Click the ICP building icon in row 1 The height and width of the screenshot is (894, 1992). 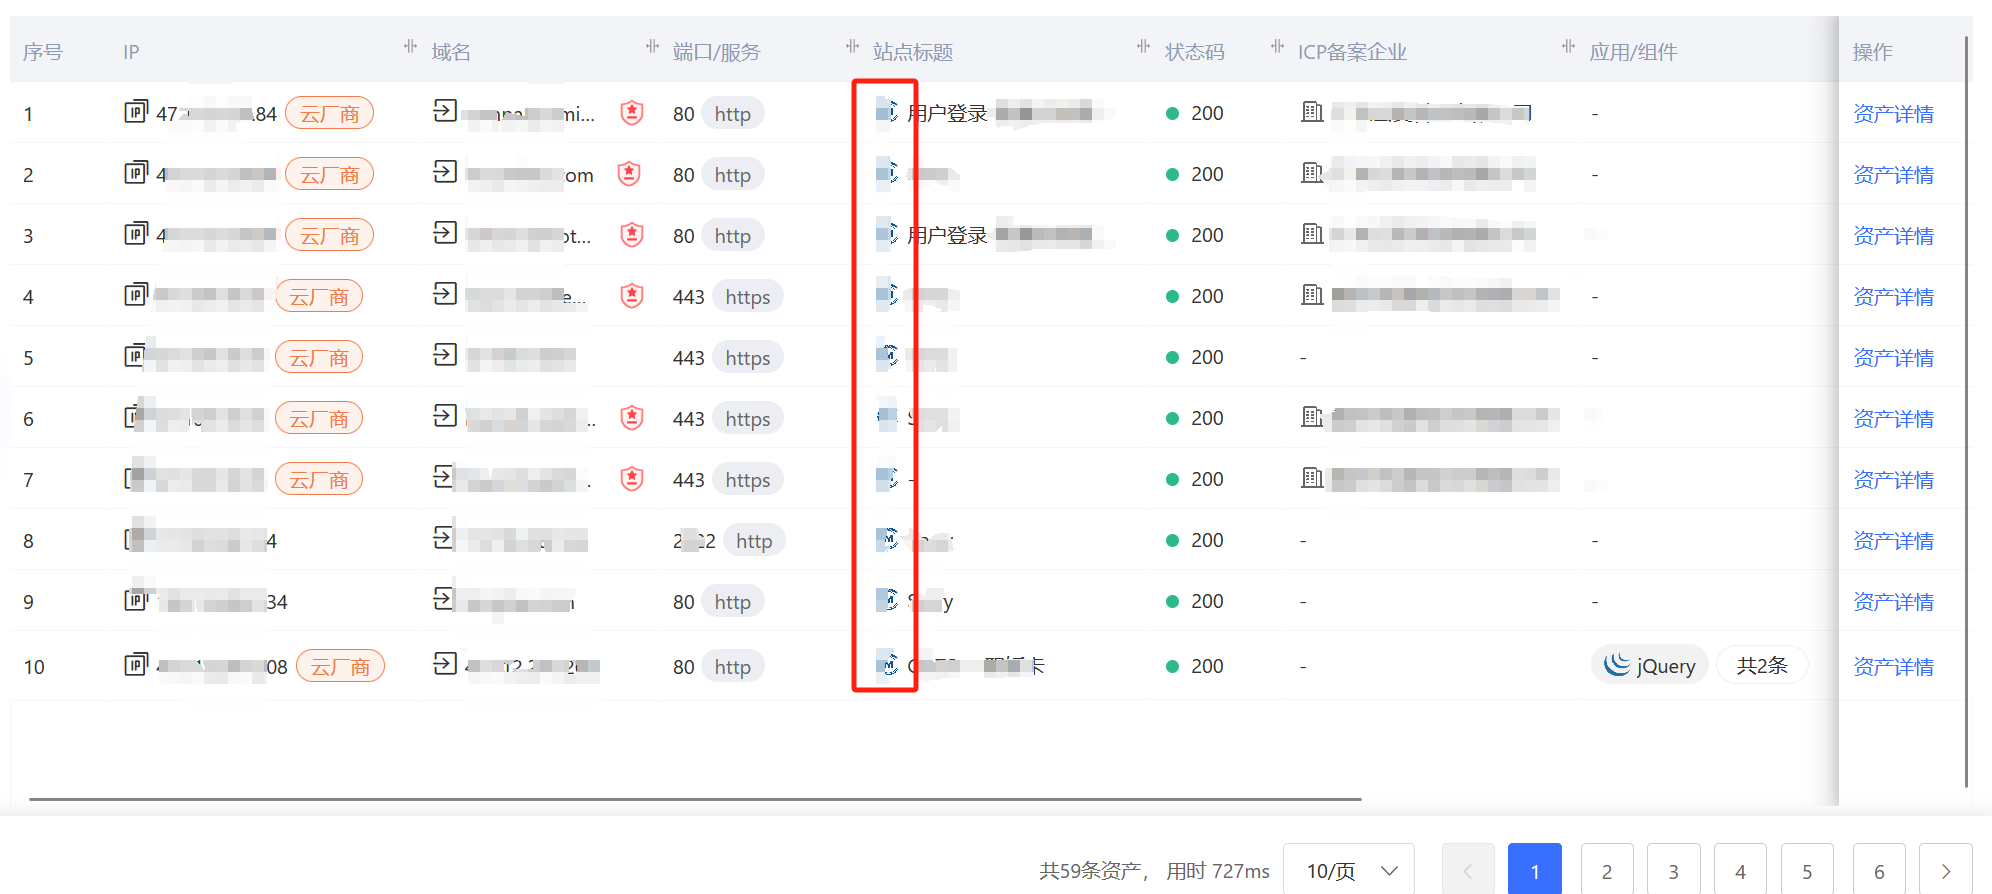[x=1312, y=111]
